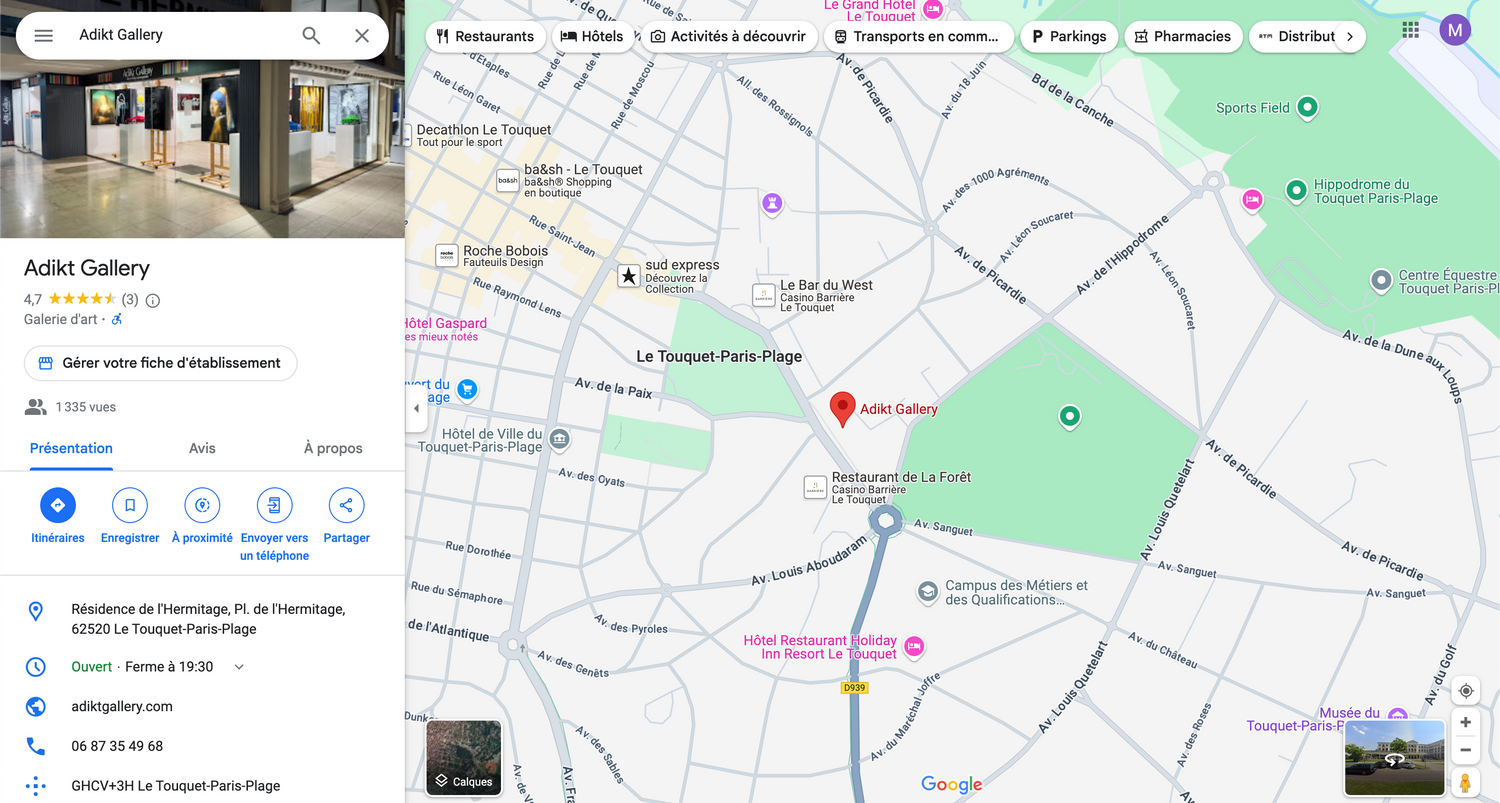Viewport: 1500px width, 803px height.
Task: Click Gérer votre fiche d'établissement button
Action: pos(160,363)
